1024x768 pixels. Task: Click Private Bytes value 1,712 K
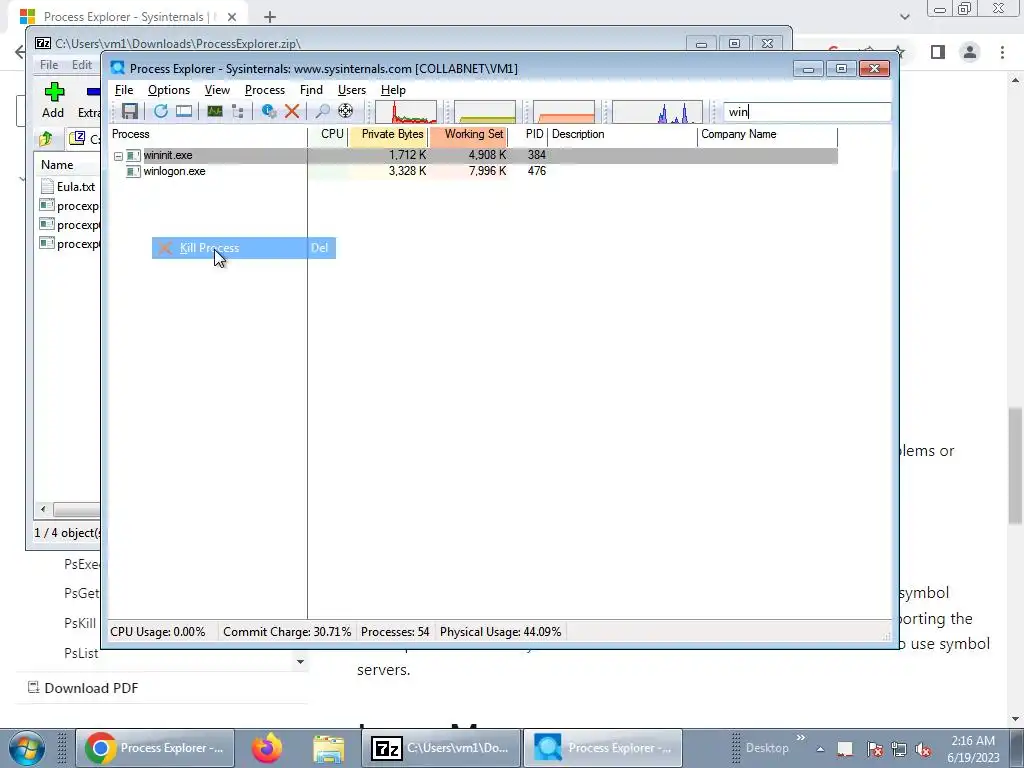[x=408, y=155]
